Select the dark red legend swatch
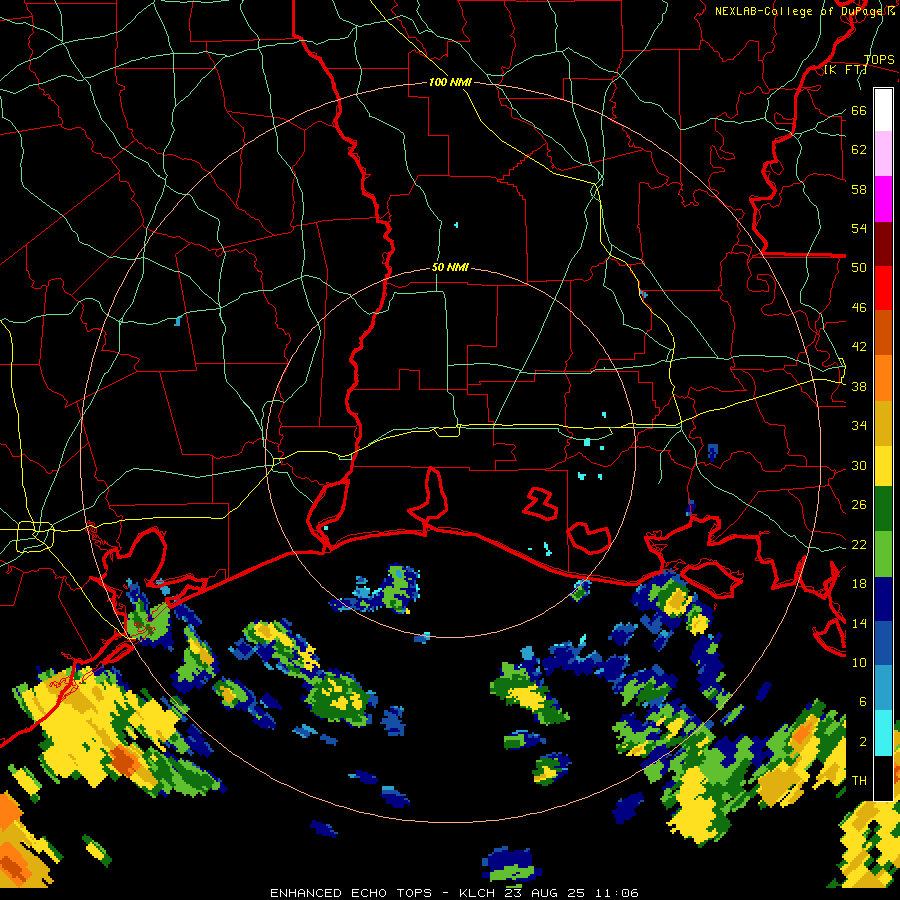The height and width of the screenshot is (900, 900). [883, 243]
